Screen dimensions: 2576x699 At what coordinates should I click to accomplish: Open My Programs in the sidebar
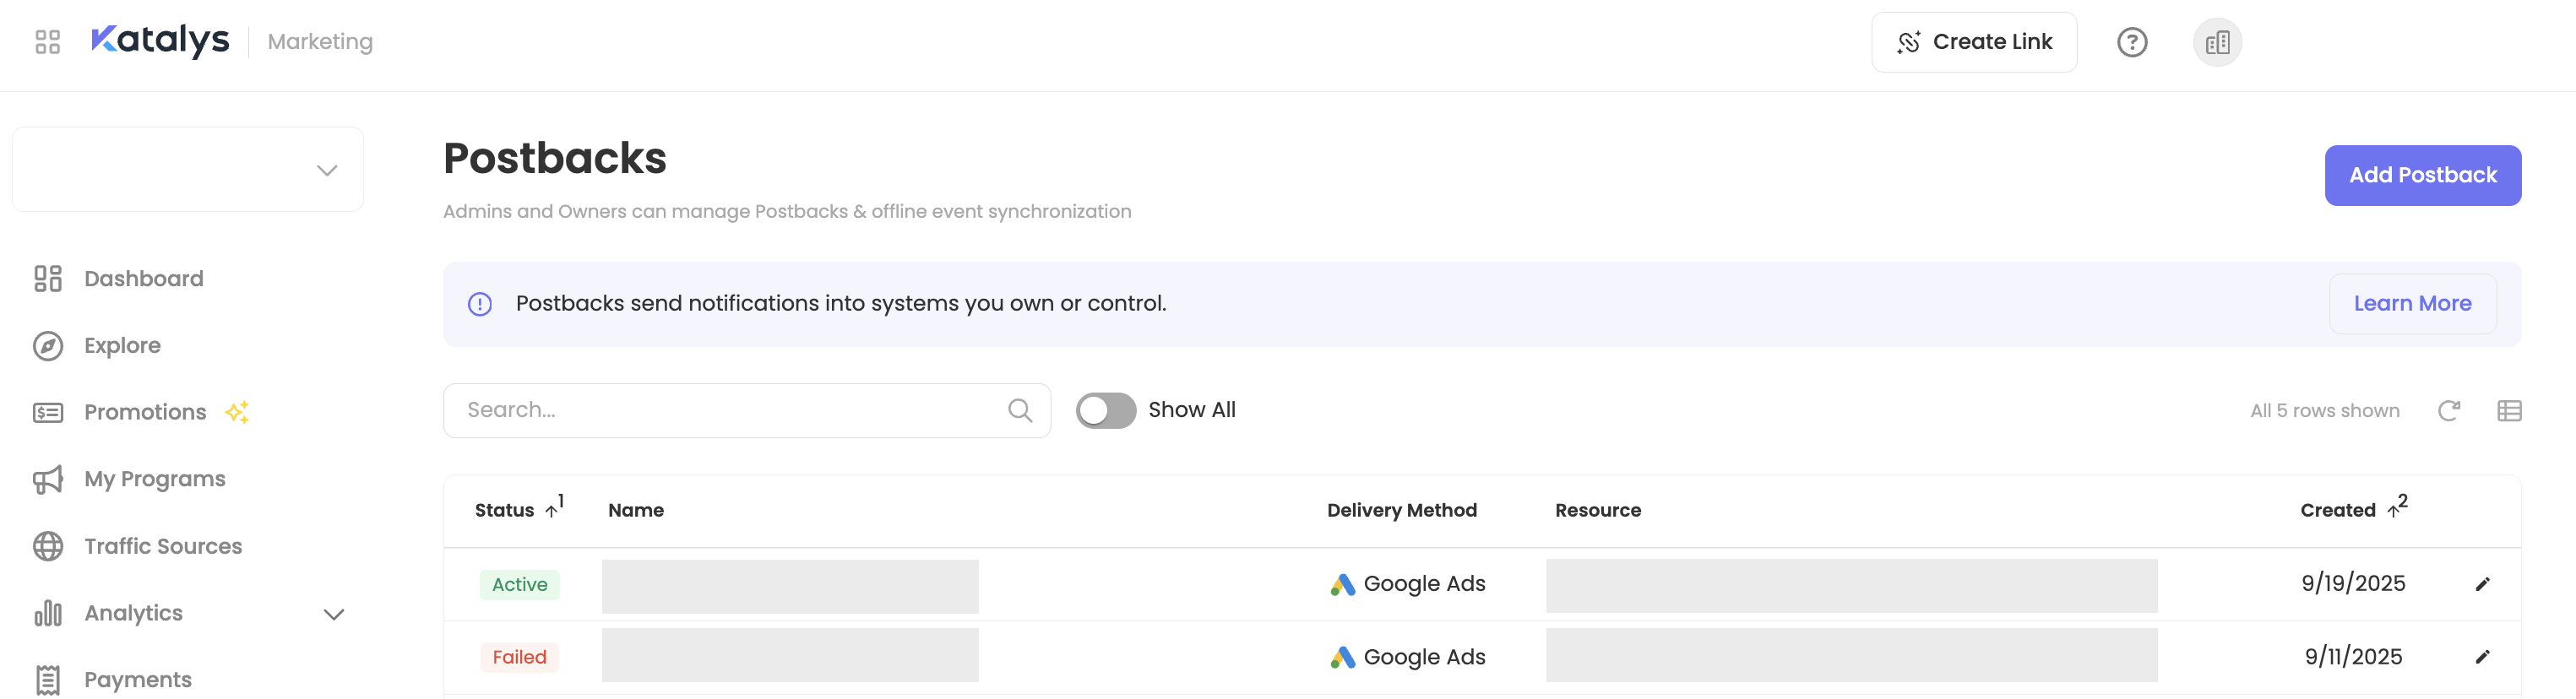tap(155, 479)
